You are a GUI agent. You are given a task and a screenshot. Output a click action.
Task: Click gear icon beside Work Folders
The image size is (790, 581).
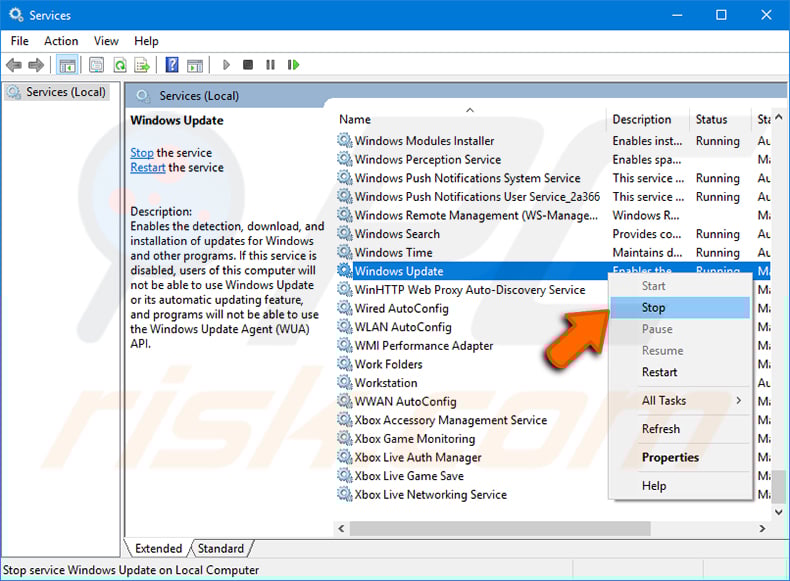(345, 364)
